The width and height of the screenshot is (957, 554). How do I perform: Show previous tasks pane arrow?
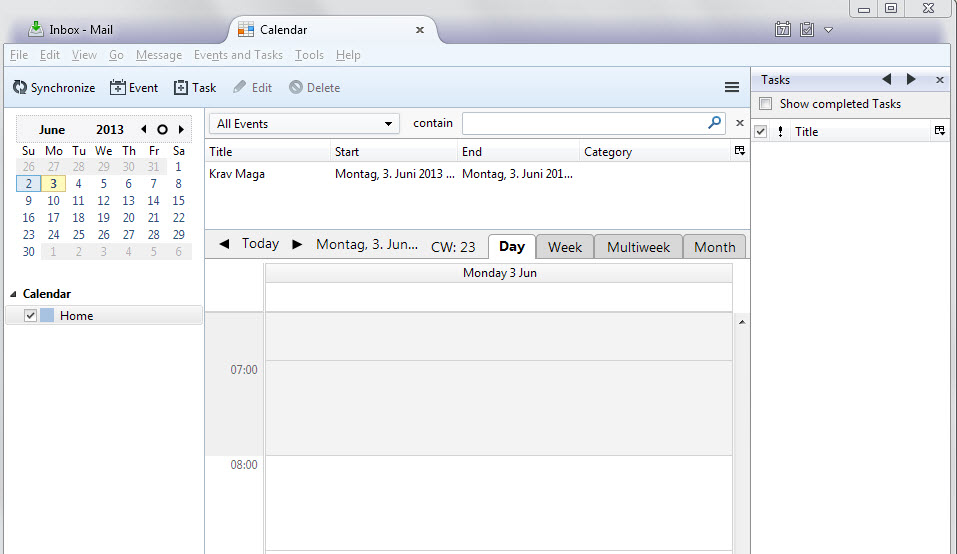tap(887, 79)
